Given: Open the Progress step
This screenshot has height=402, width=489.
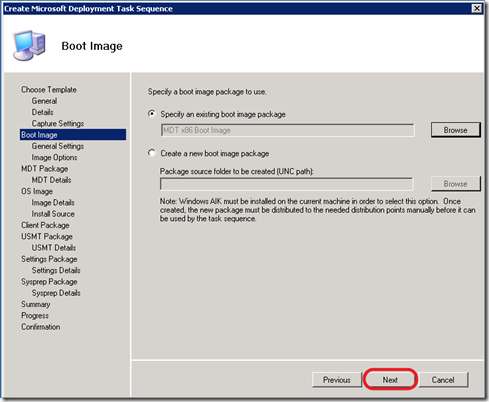Looking at the screenshot, I should (x=35, y=316).
